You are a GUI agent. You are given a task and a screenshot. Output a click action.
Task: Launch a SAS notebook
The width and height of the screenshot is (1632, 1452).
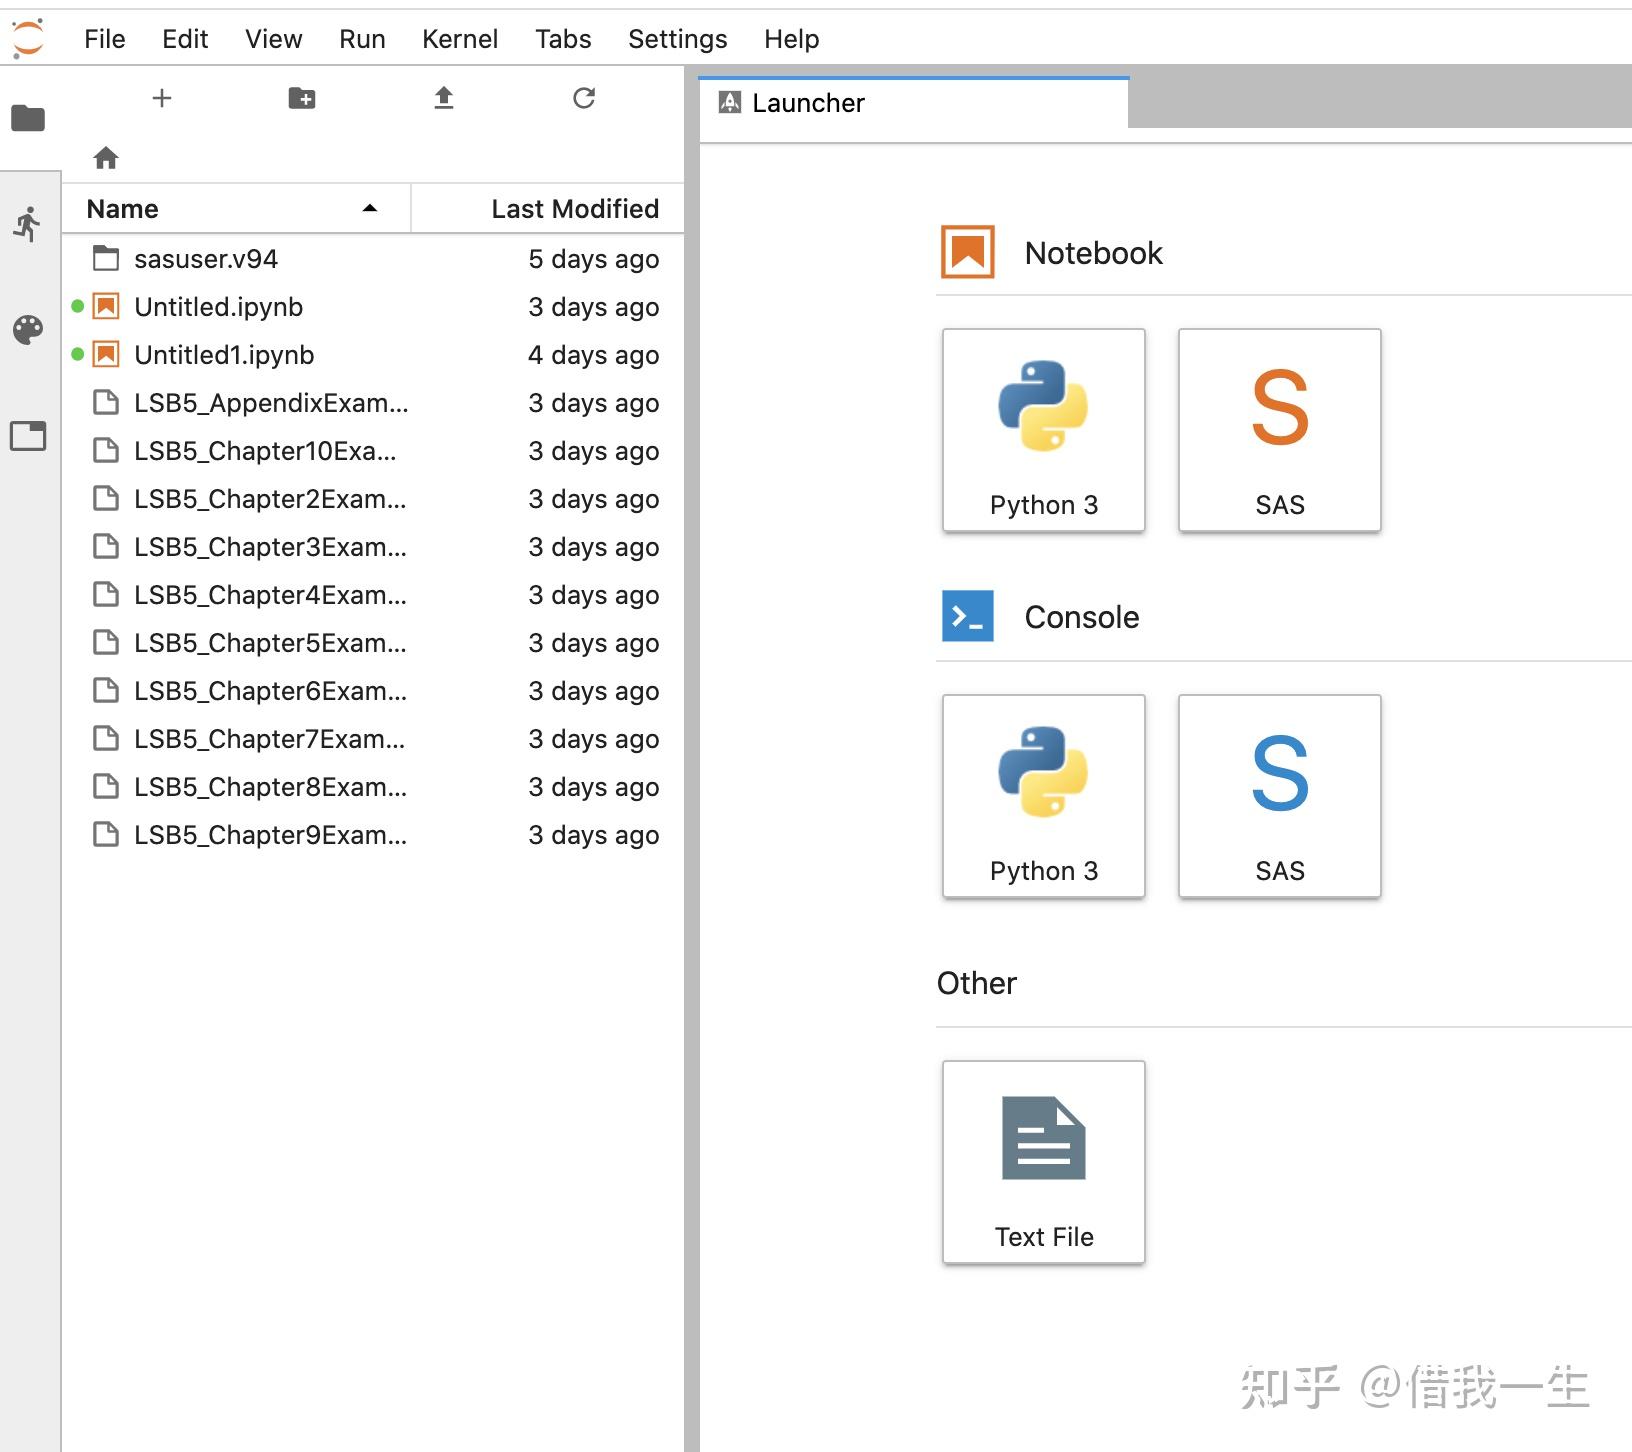[x=1279, y=430]
